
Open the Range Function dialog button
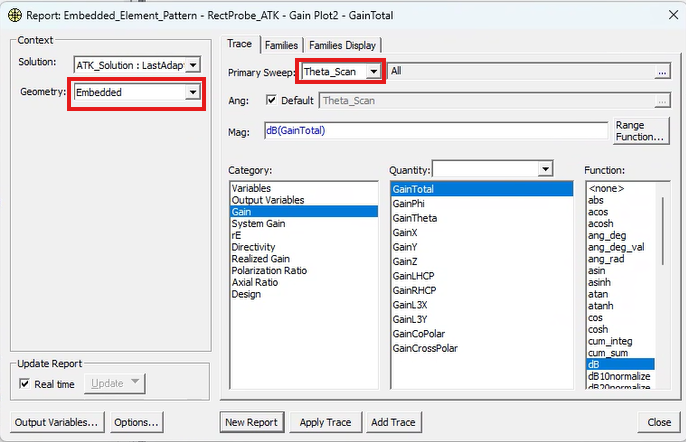coord(640,131)
